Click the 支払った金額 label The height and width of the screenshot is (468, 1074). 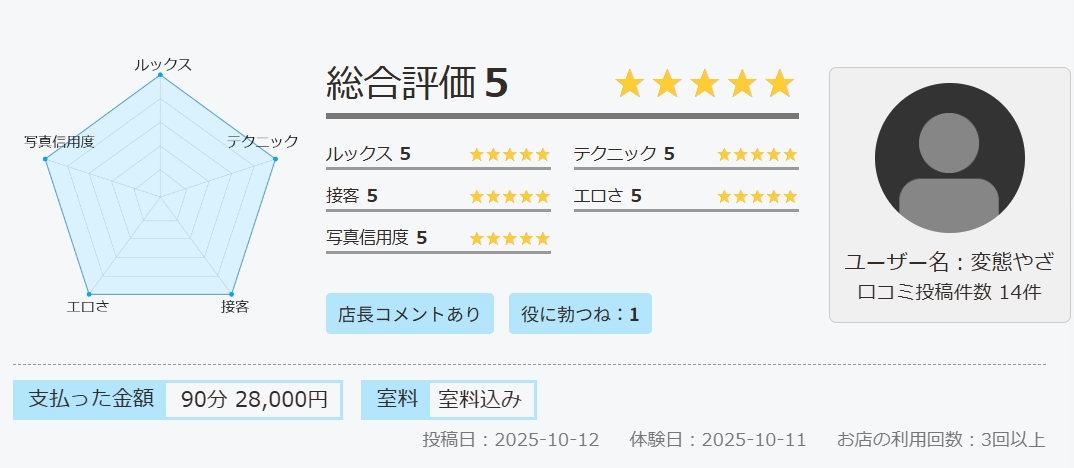[x=91, y=399]
